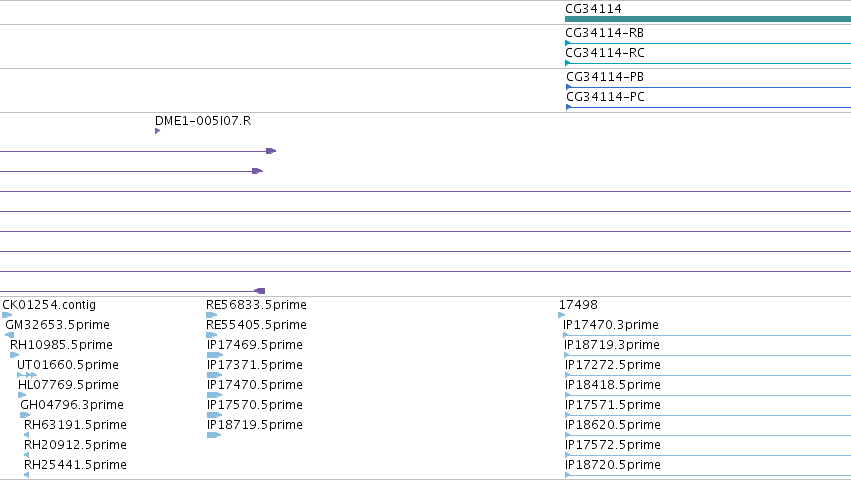The width and height of the screenshot is (851, 480).
Task: Select RH10985.5prime EST label
Action: pos(61,345)
